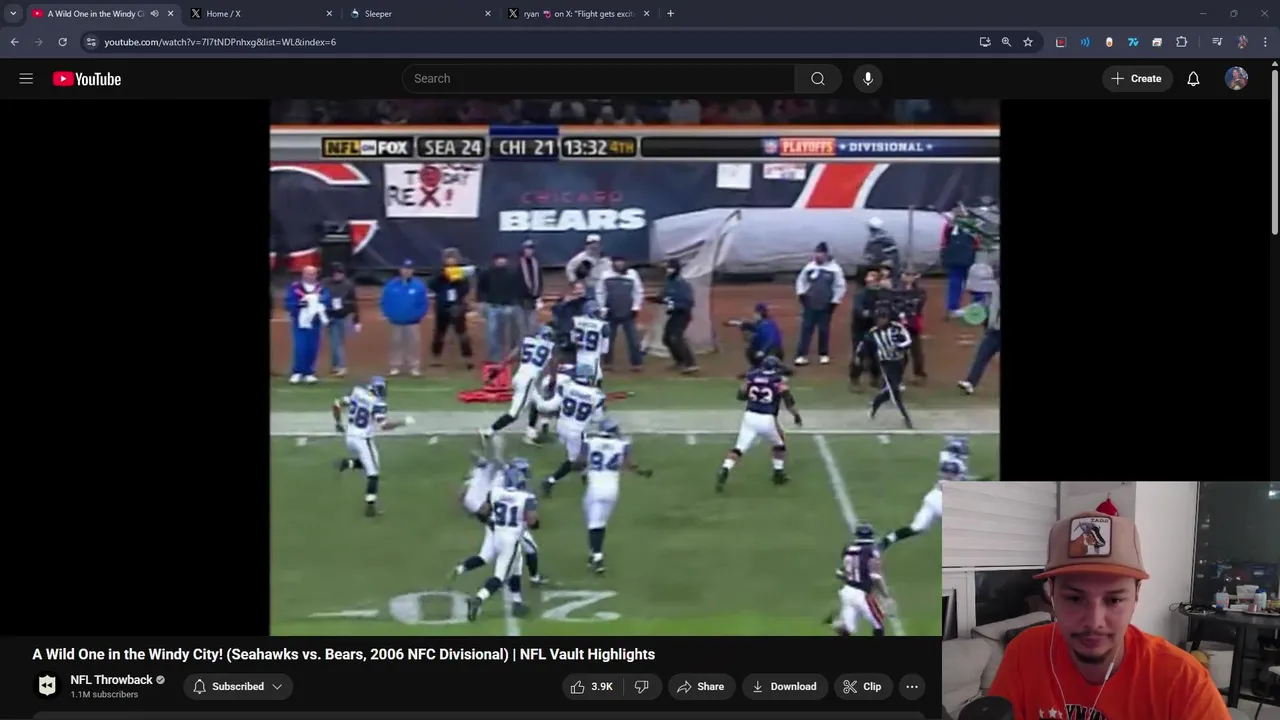Go to YouTube home via logo
The image size is (1280, 720).
[87, 79]
